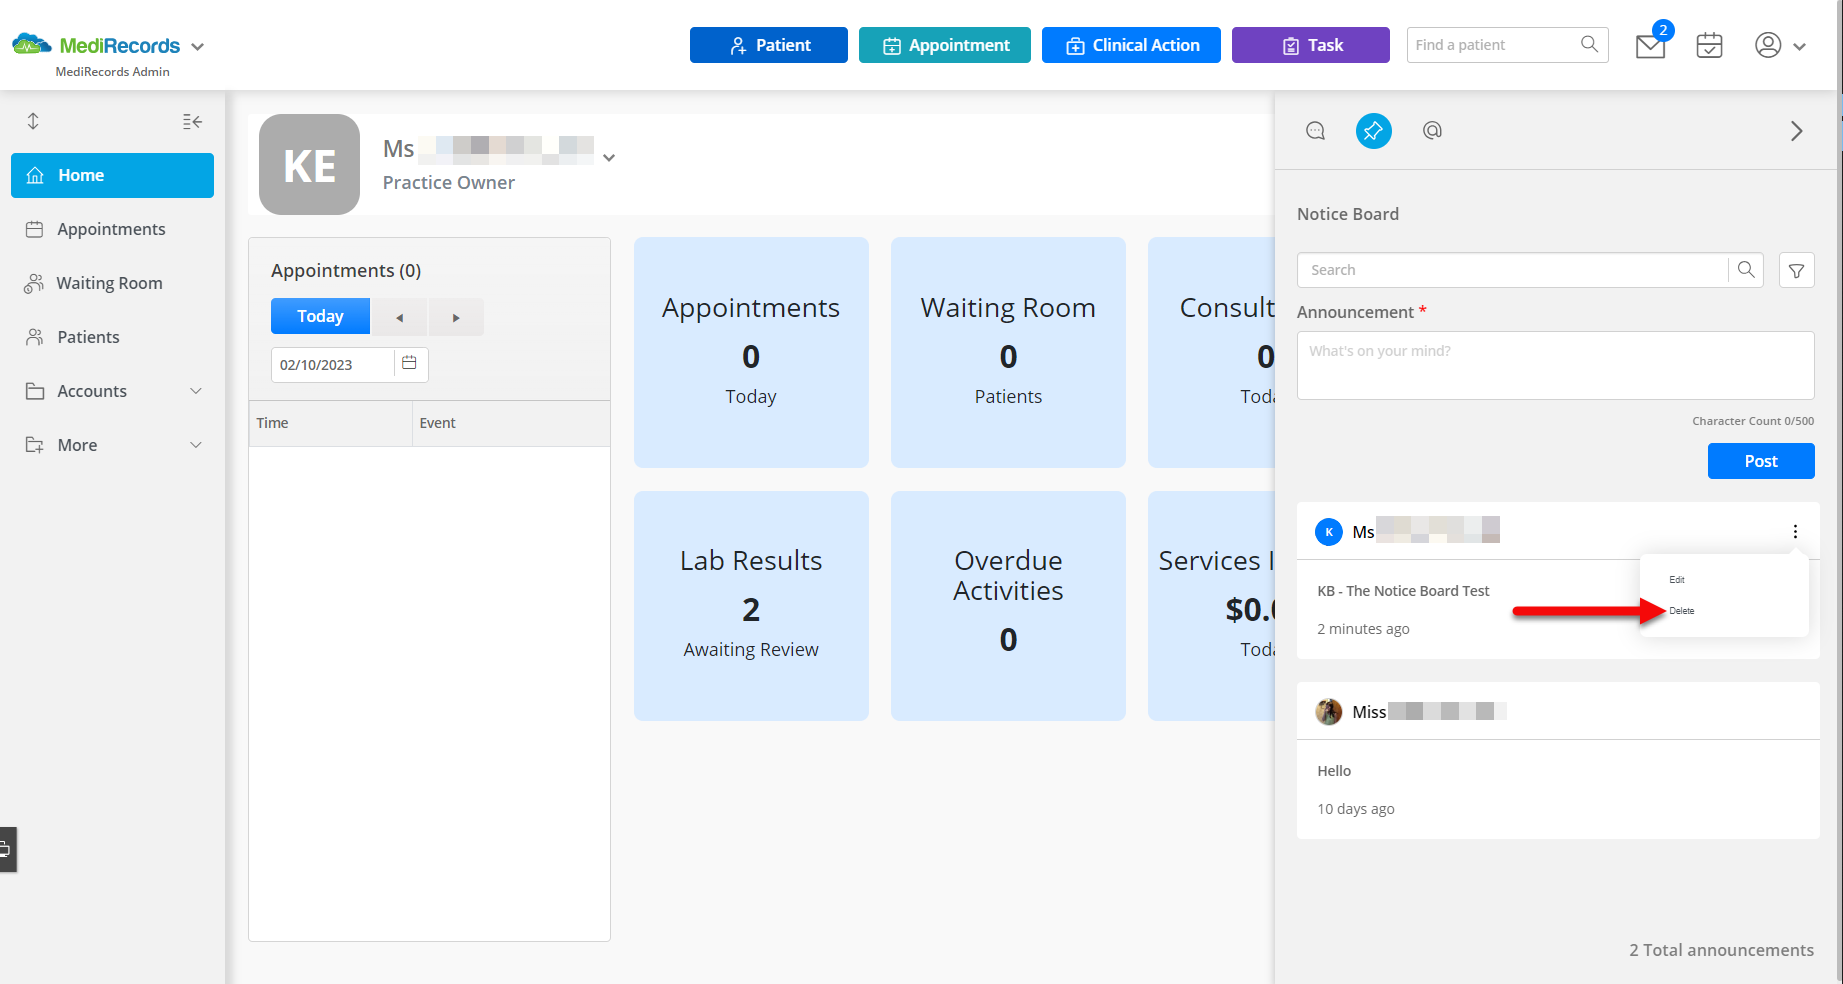1843x984 pixels.
Task: Select the pinned Notice Board icon
Action: click(x=1374, y=131)
